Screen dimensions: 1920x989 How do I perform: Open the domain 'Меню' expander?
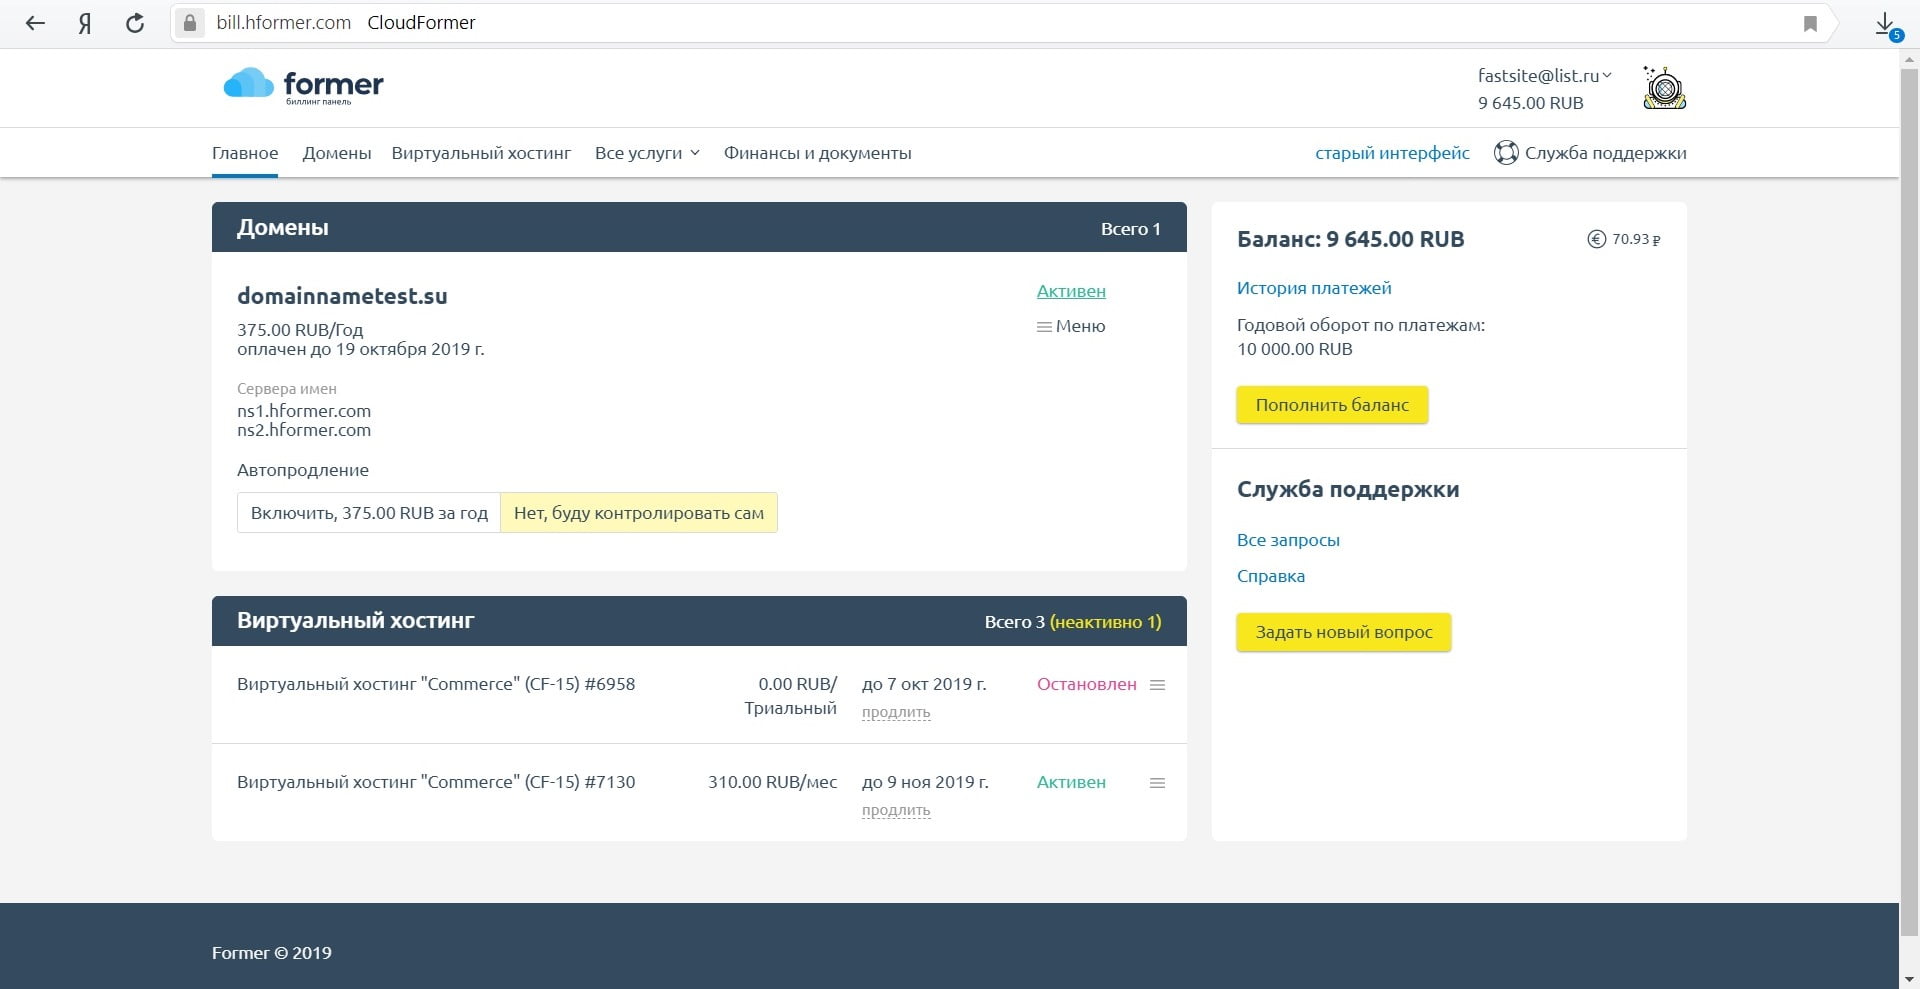[1071, 326]
